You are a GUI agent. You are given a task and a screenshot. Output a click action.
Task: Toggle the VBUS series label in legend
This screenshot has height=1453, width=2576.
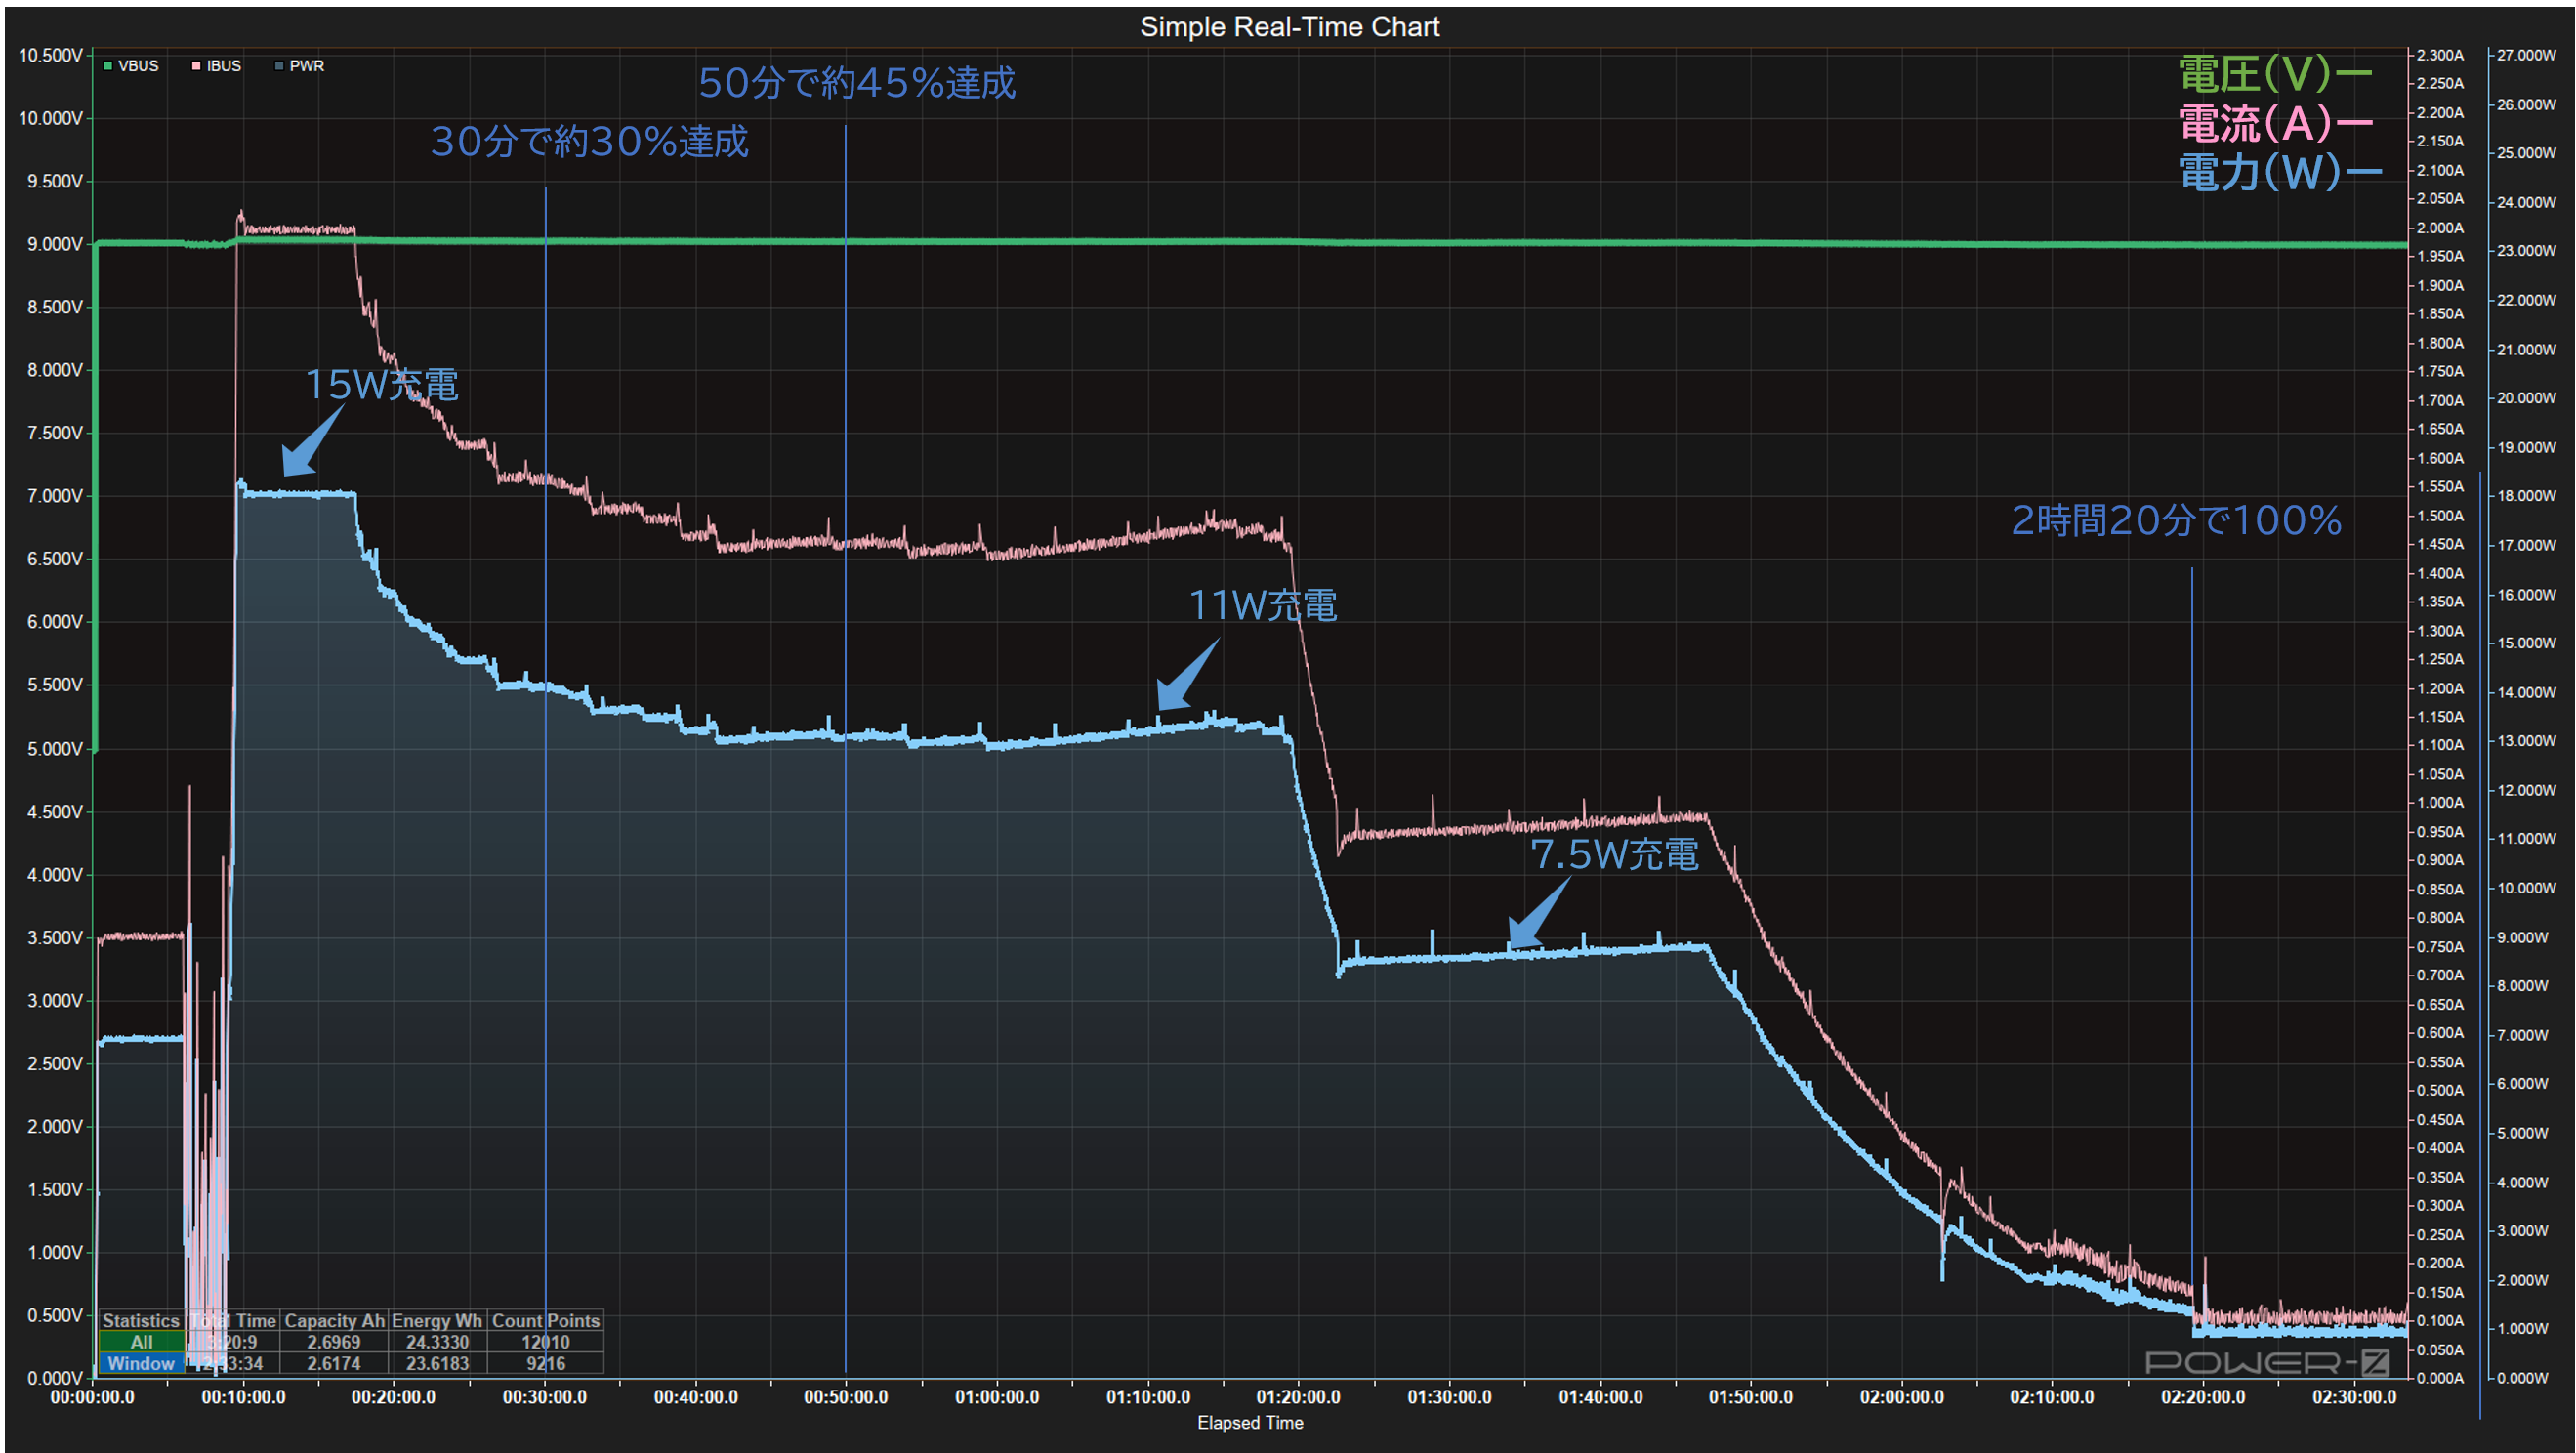tap(138, 66)
